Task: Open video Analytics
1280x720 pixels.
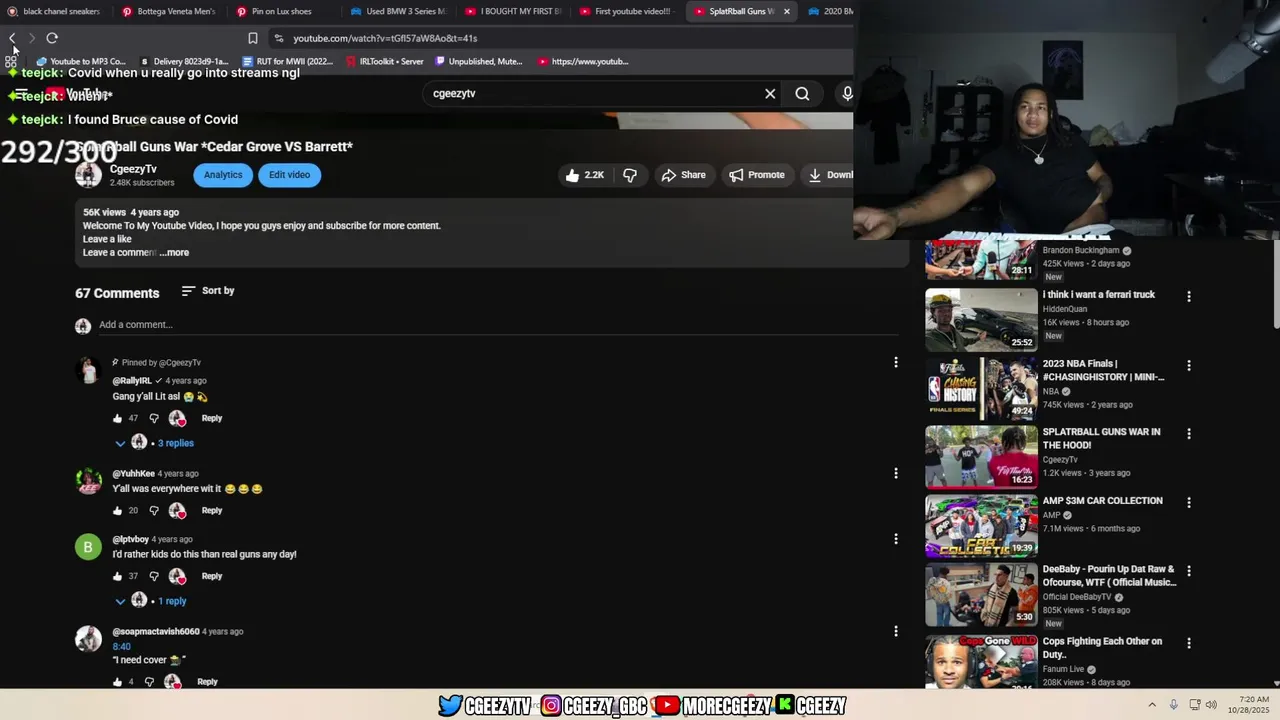Action: (223, 175)
